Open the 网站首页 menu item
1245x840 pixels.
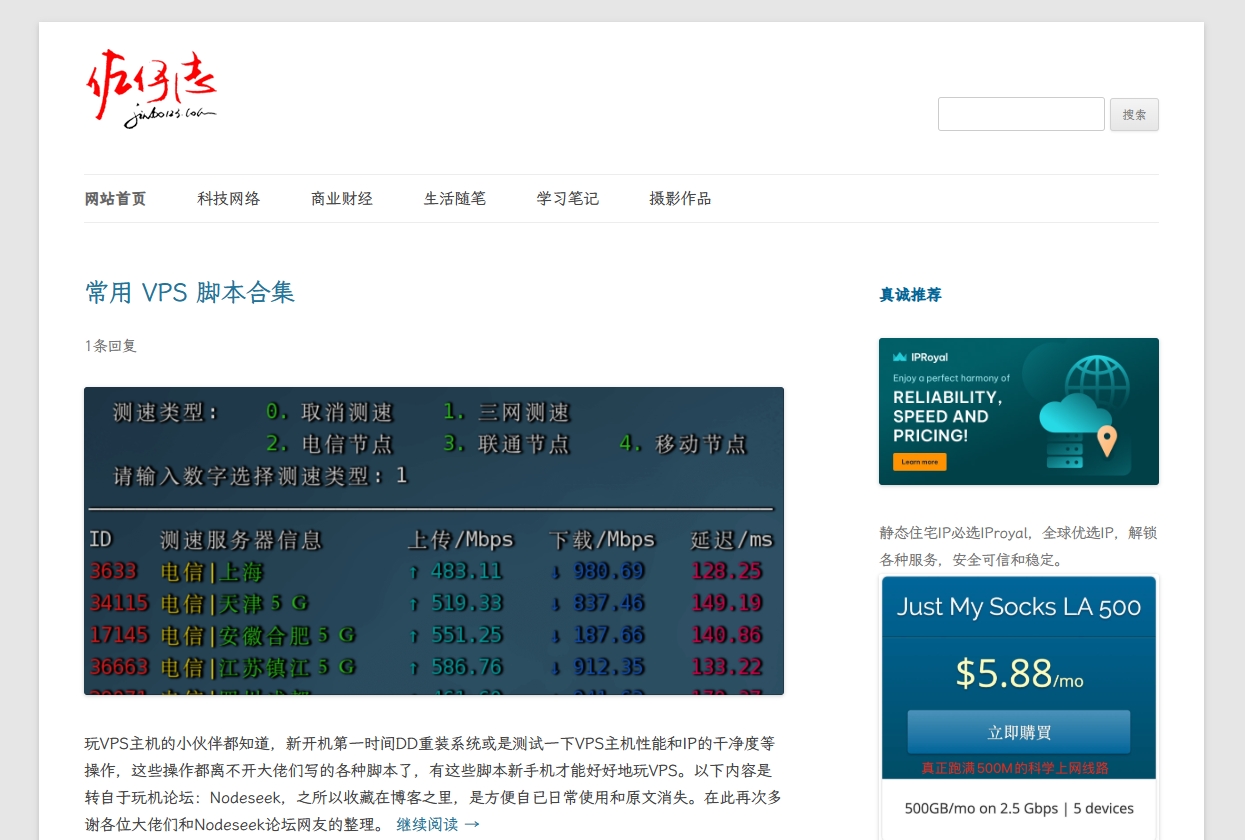point(115,199)
